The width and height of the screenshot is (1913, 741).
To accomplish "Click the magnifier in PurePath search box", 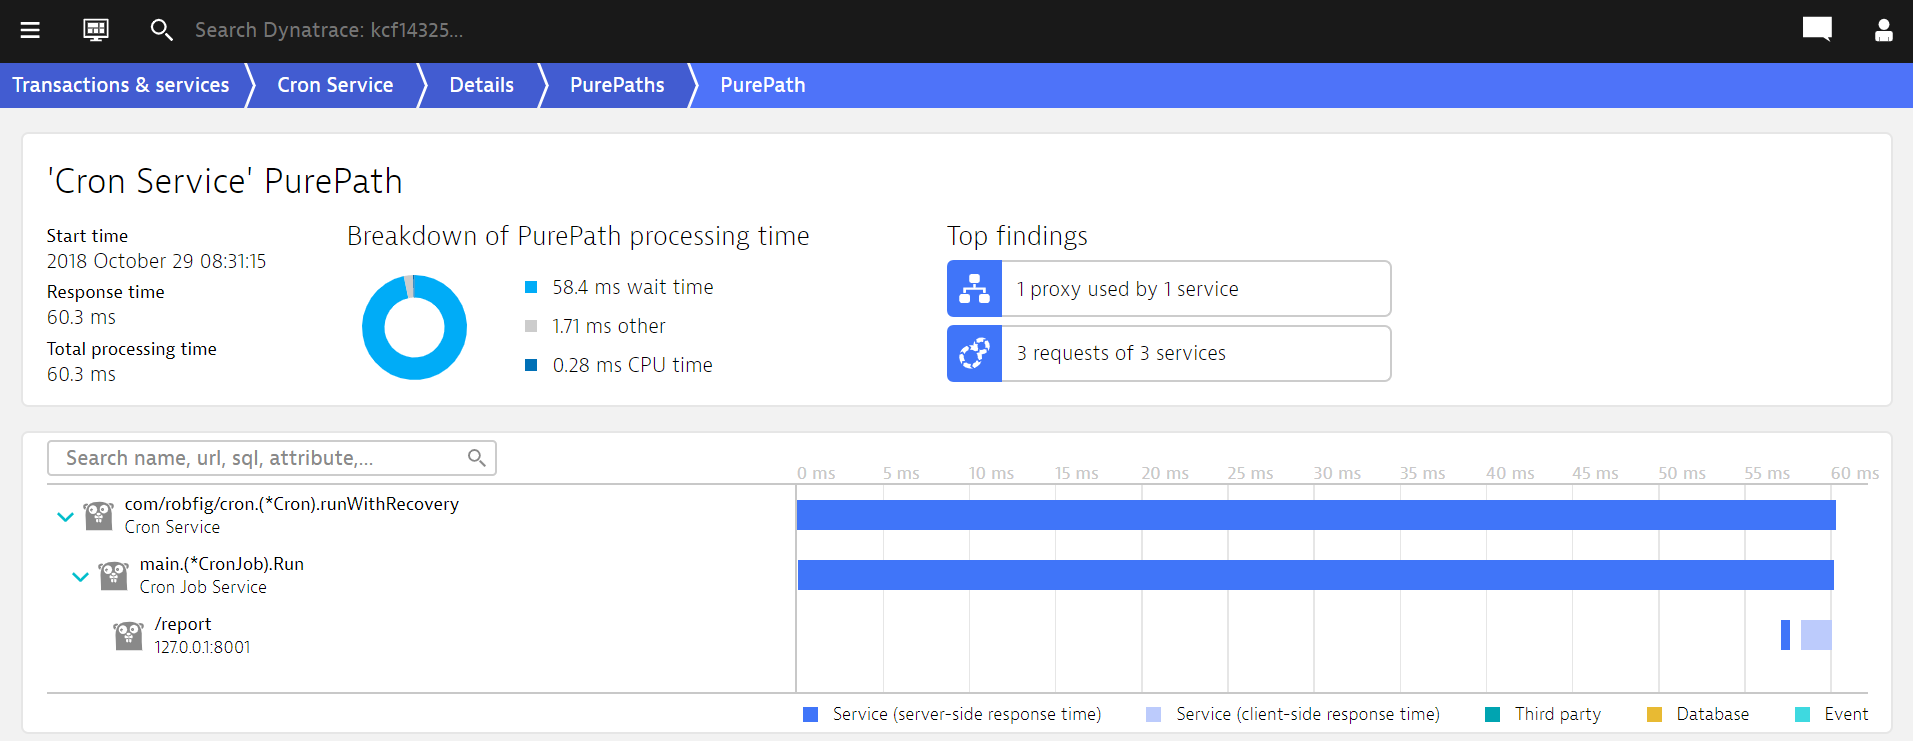I will click(477, 458).
